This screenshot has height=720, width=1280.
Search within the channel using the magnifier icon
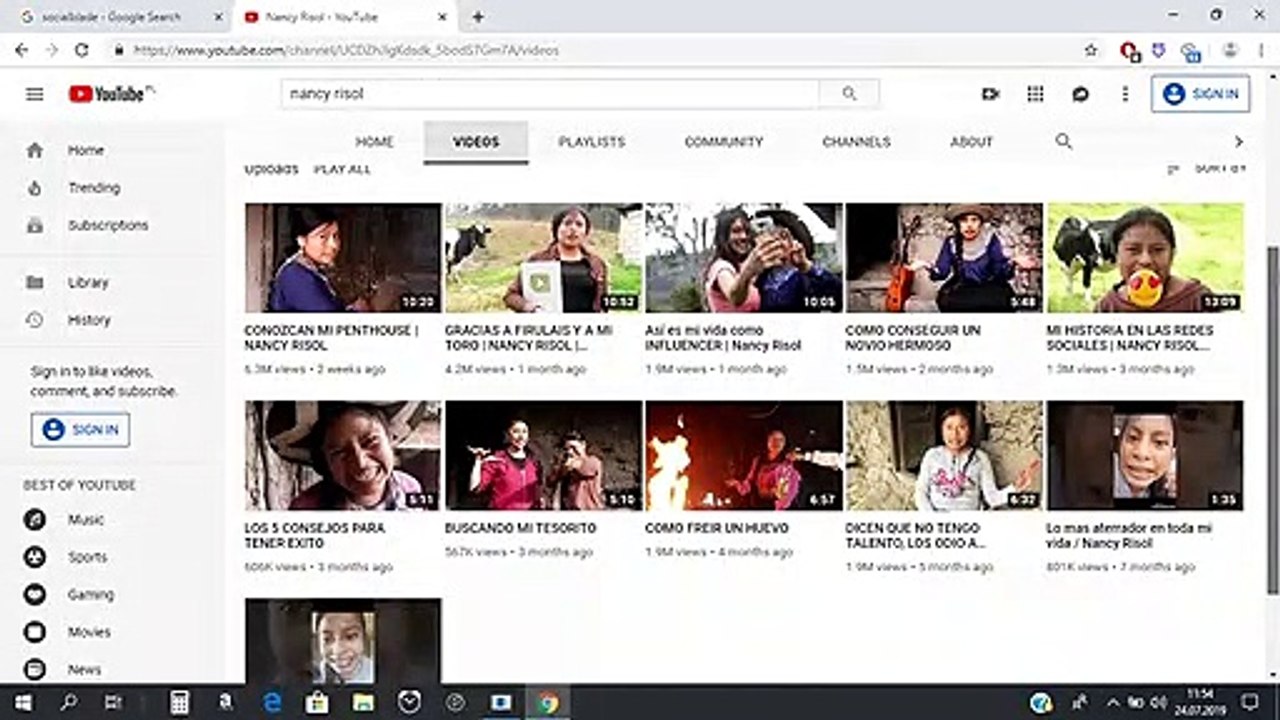(x=1064, y=142)
